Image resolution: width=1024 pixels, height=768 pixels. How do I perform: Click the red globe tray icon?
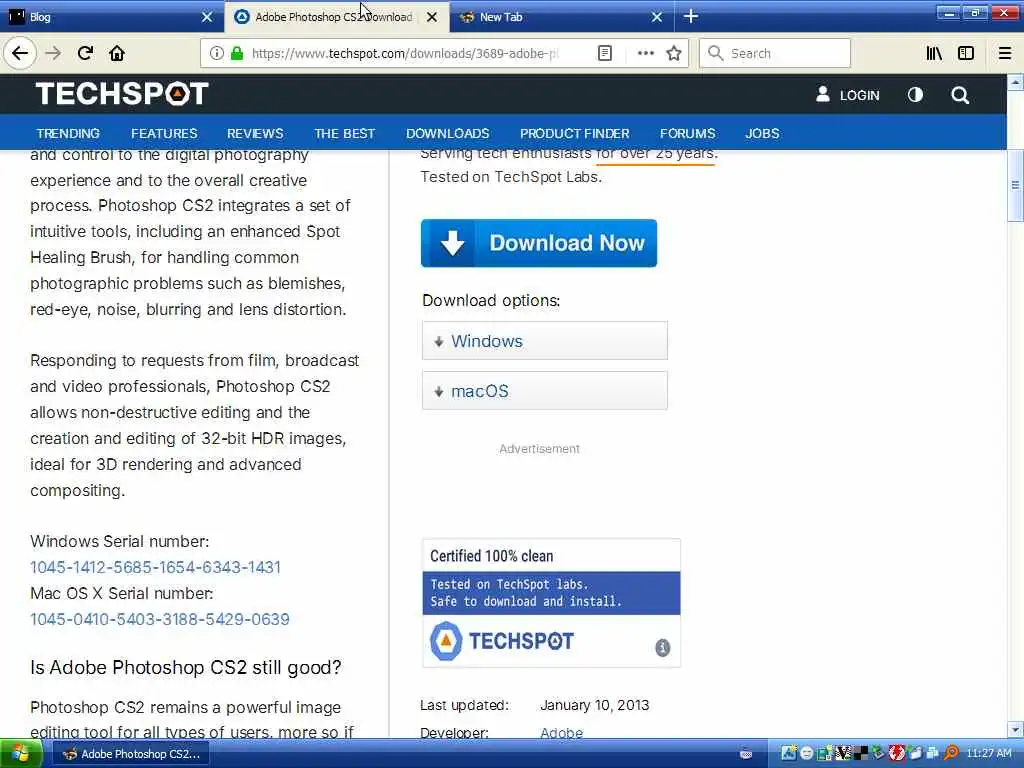(x=897, y=754)
